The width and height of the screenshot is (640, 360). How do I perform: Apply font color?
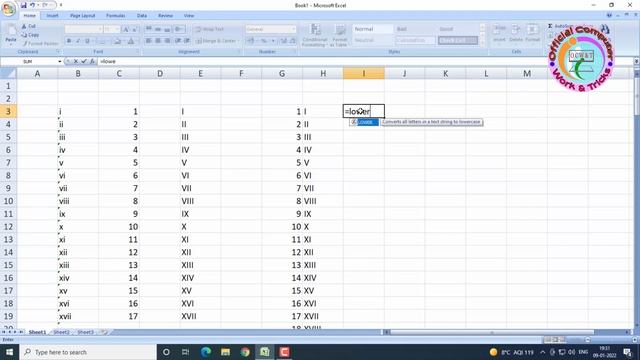131,41
